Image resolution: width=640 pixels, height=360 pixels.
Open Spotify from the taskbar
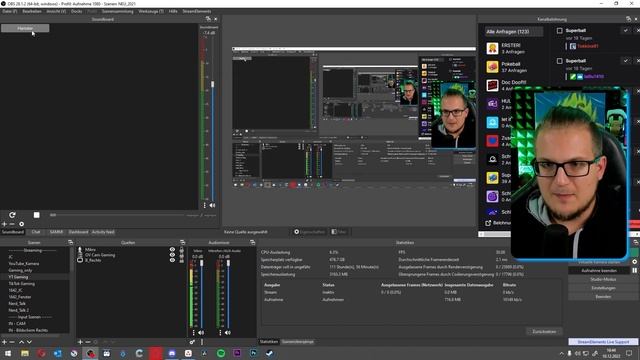coord(221,353)
